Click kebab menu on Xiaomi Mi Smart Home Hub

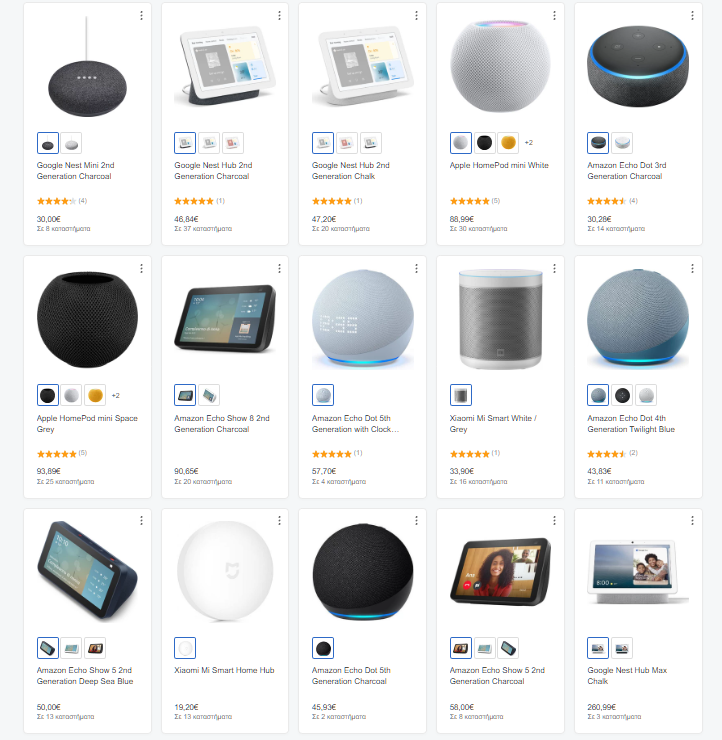(x=279, y=521)
